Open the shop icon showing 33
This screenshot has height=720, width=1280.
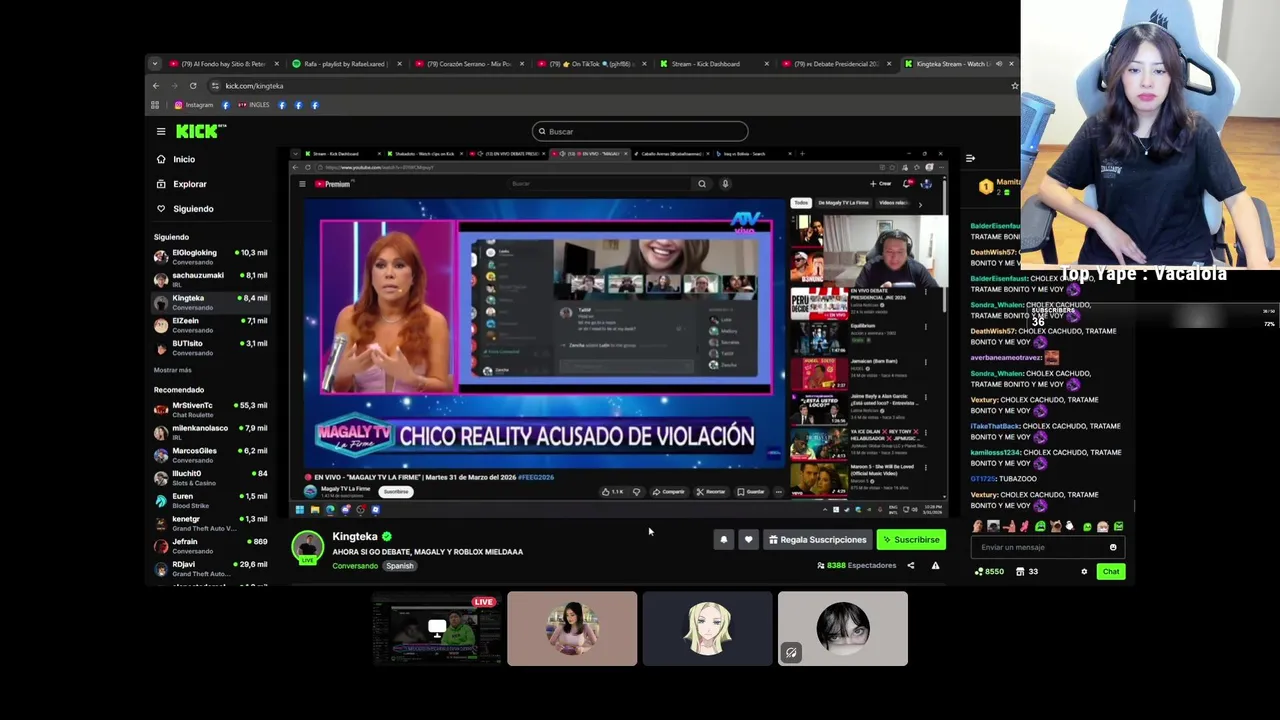1027,572
